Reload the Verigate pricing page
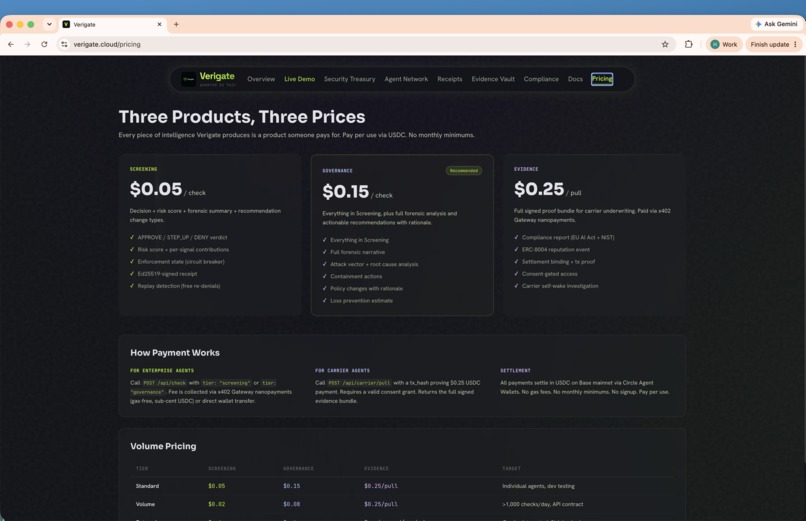The width and height of the screenshot is (806, 521). point(44,44)
